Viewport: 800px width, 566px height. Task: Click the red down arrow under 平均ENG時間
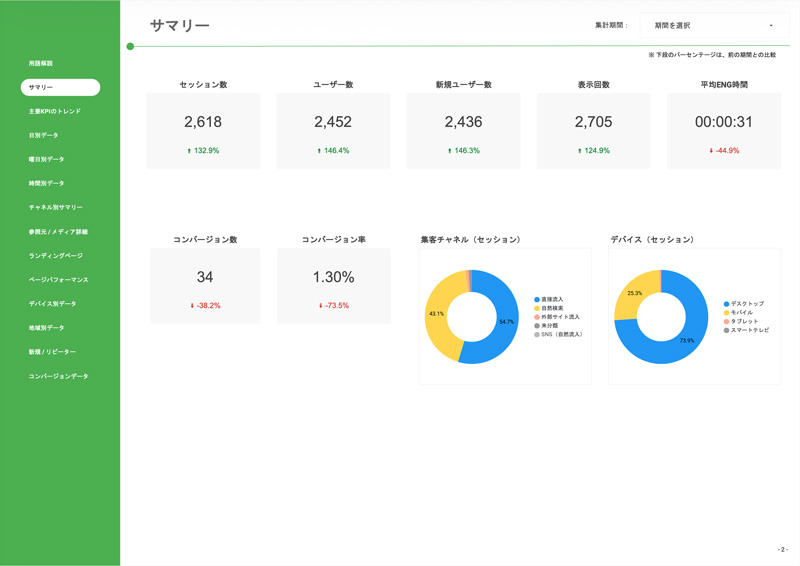point(711,151)
